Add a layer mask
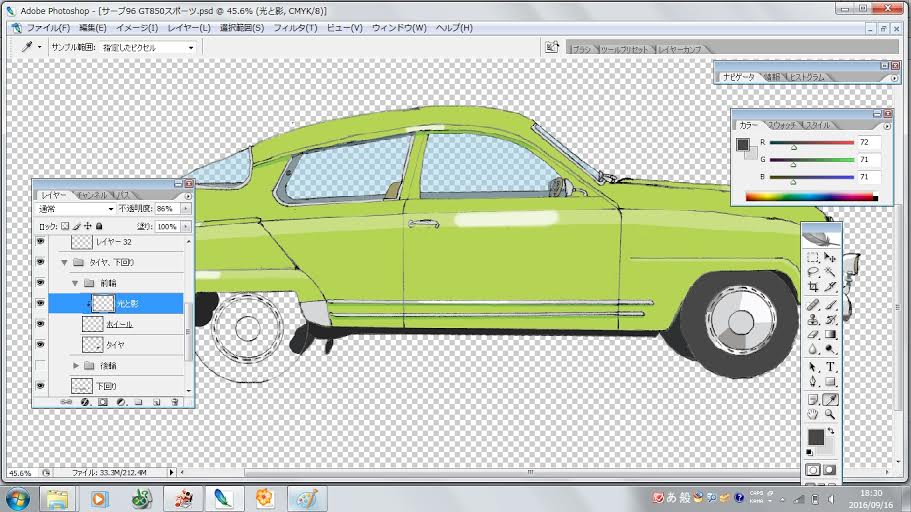Viewport: 911px width, 512px height. pyautogui.click(x=103, y=402)
